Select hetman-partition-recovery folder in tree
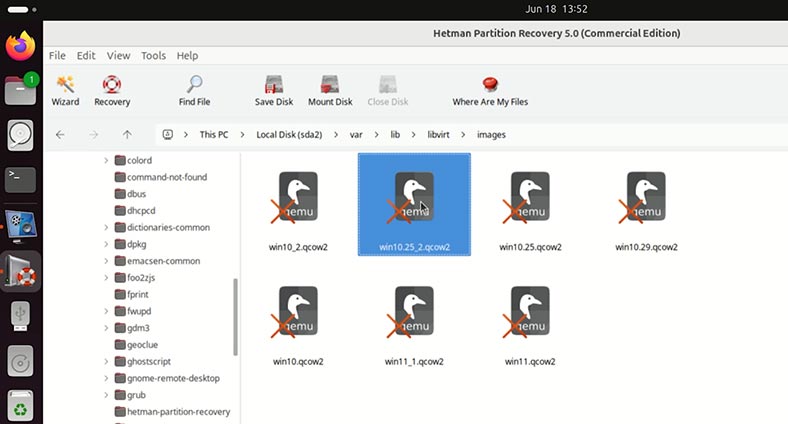The height and width of the screenshot is (424, 788). [172, 411]
